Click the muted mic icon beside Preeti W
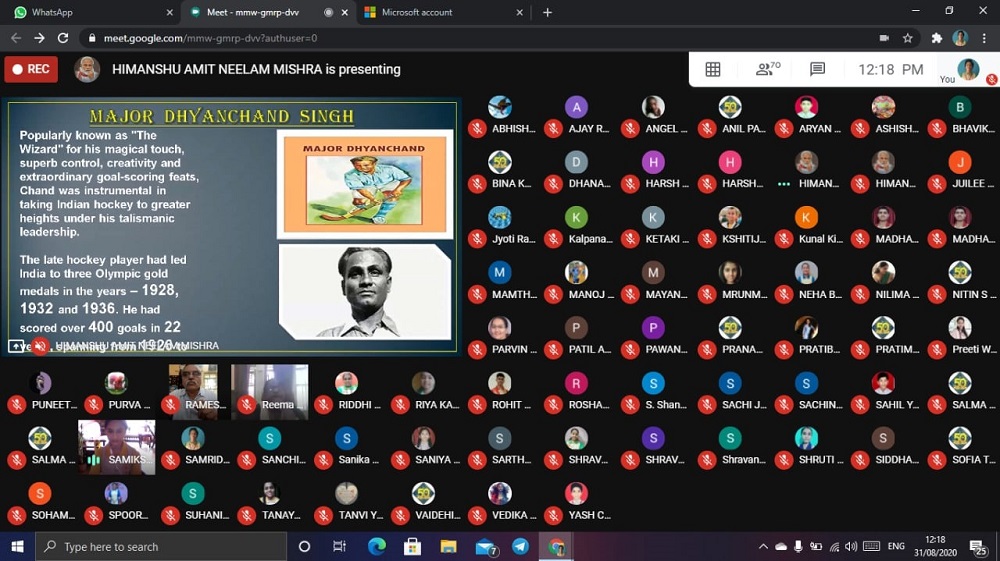 (938, 350)
